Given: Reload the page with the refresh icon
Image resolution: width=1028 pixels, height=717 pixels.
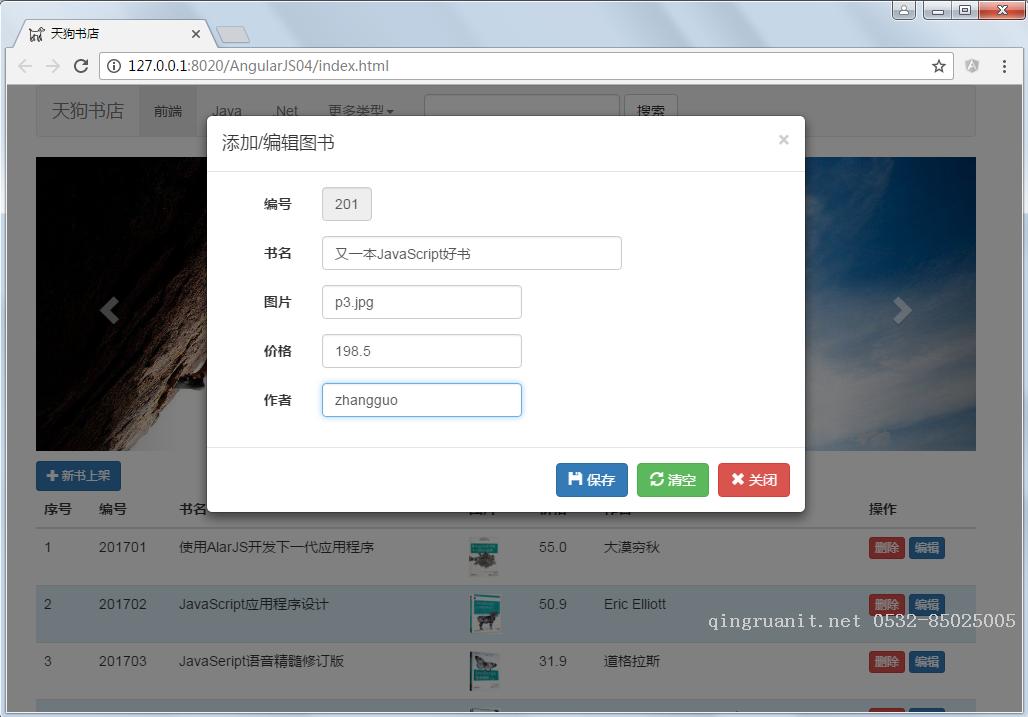Looking at the screenshot, I should (x=81, y=66).
